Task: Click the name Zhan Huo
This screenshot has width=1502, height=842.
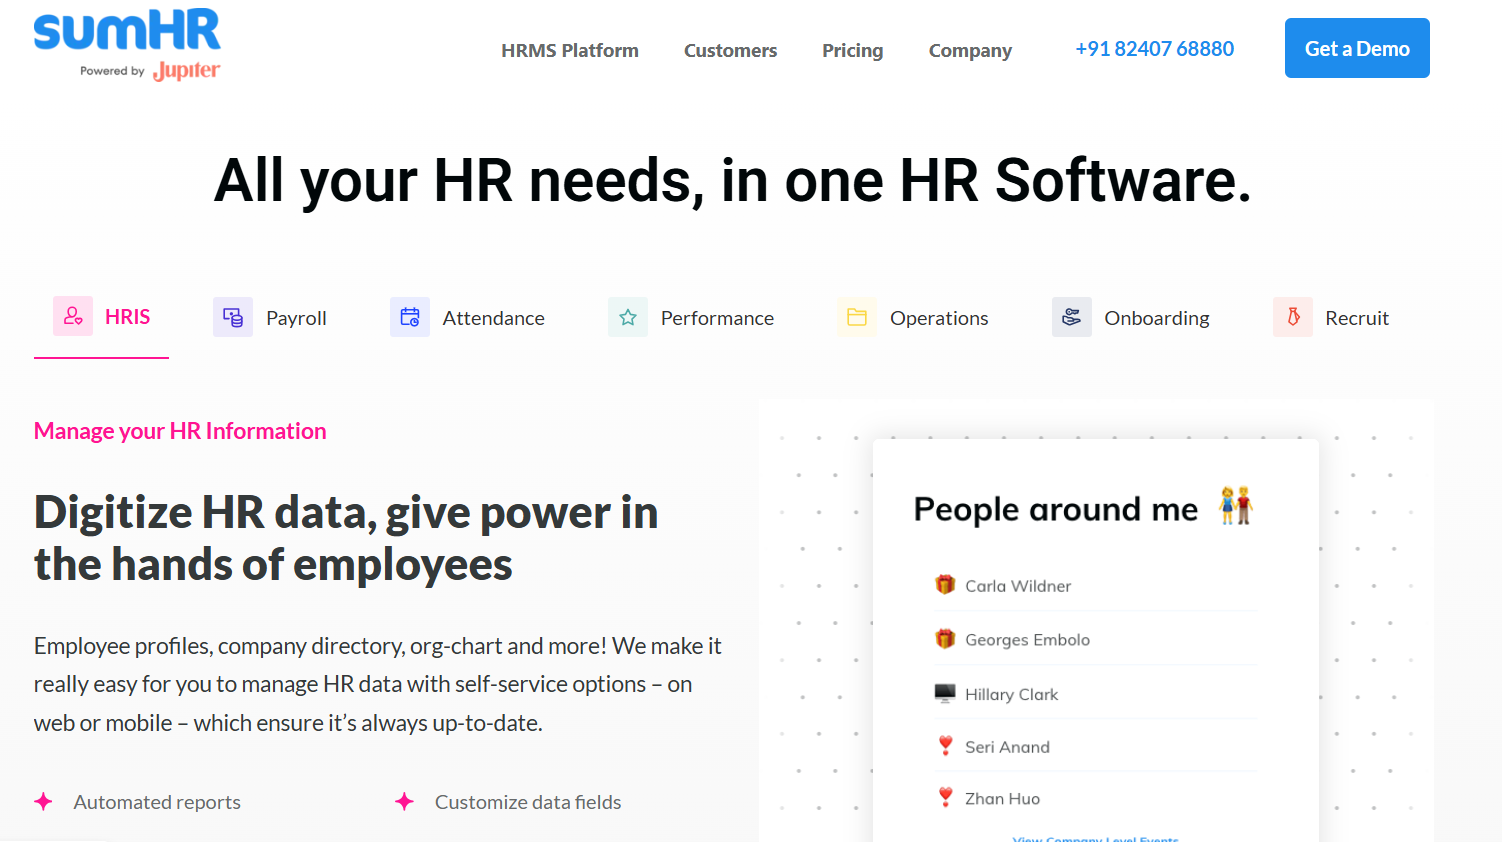Action: coord(1002,799)
